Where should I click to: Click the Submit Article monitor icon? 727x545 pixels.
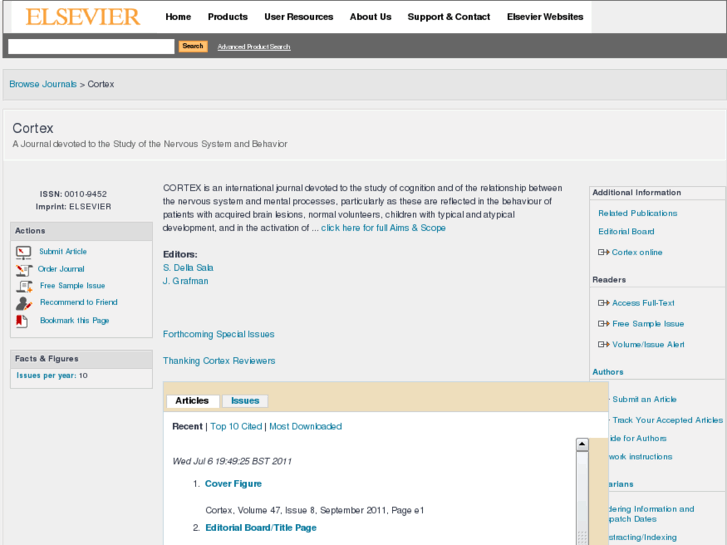point(23,252)
